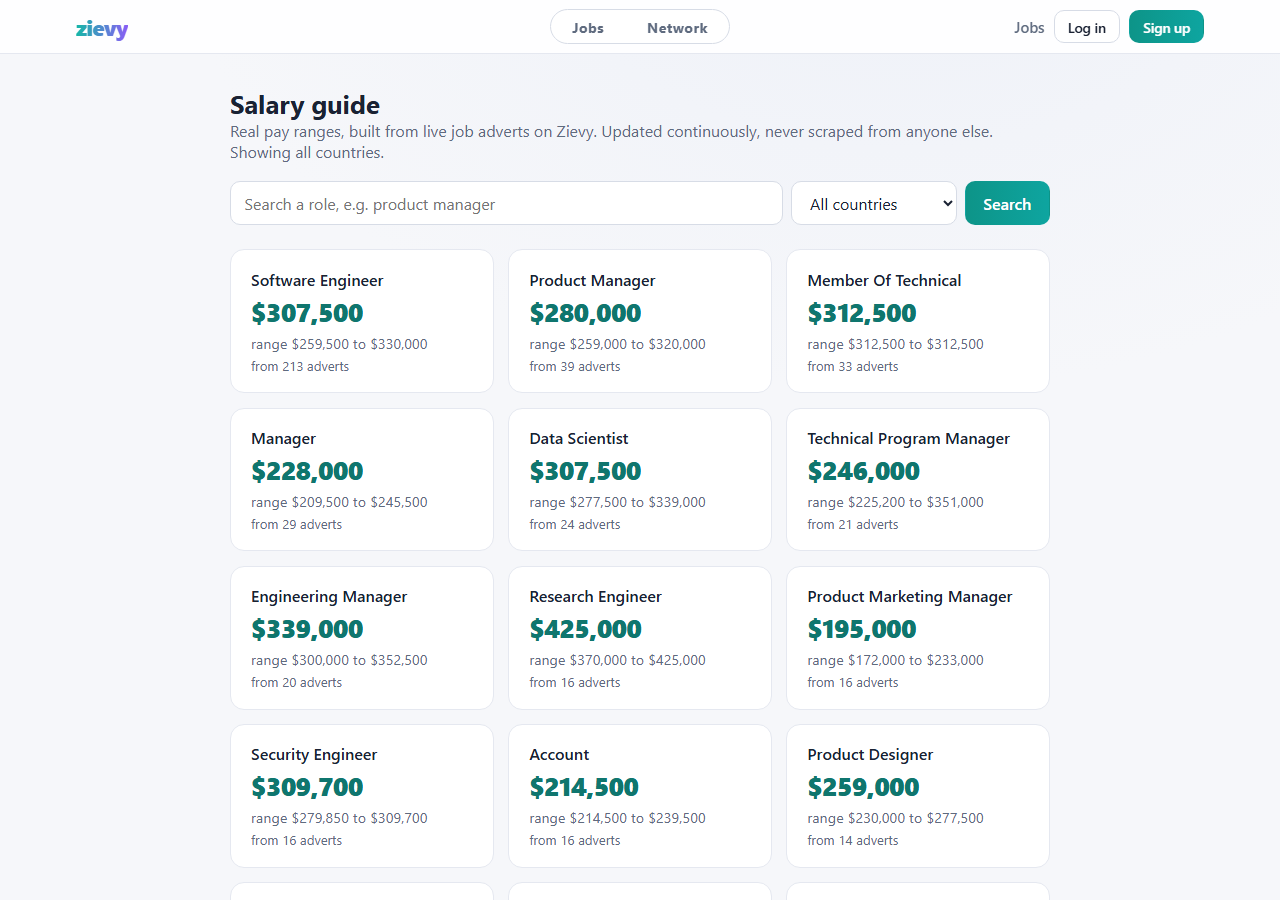Click the $214,500 salary figure
The image size is (1280, 900).
click(x=584, y=787)
